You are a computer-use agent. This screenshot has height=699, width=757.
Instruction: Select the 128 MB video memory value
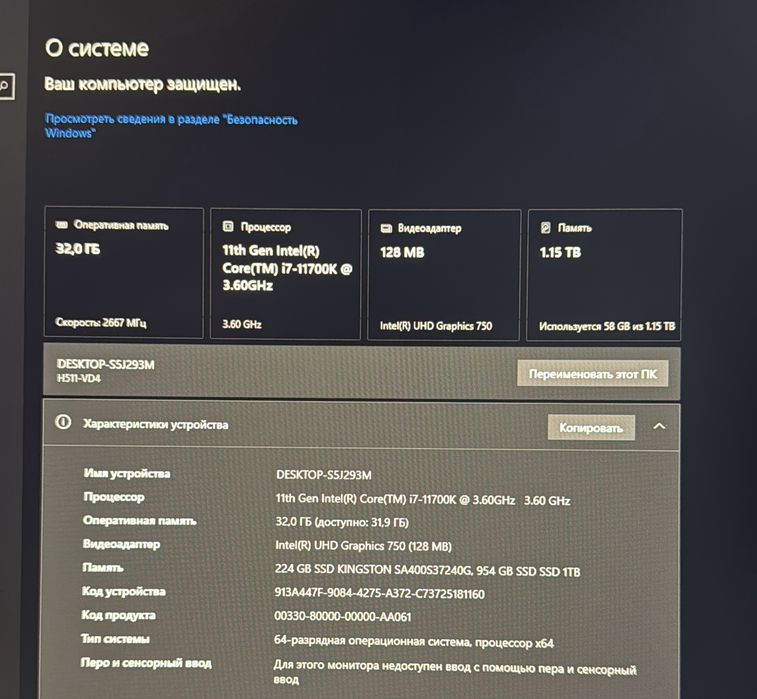(402, 252)
